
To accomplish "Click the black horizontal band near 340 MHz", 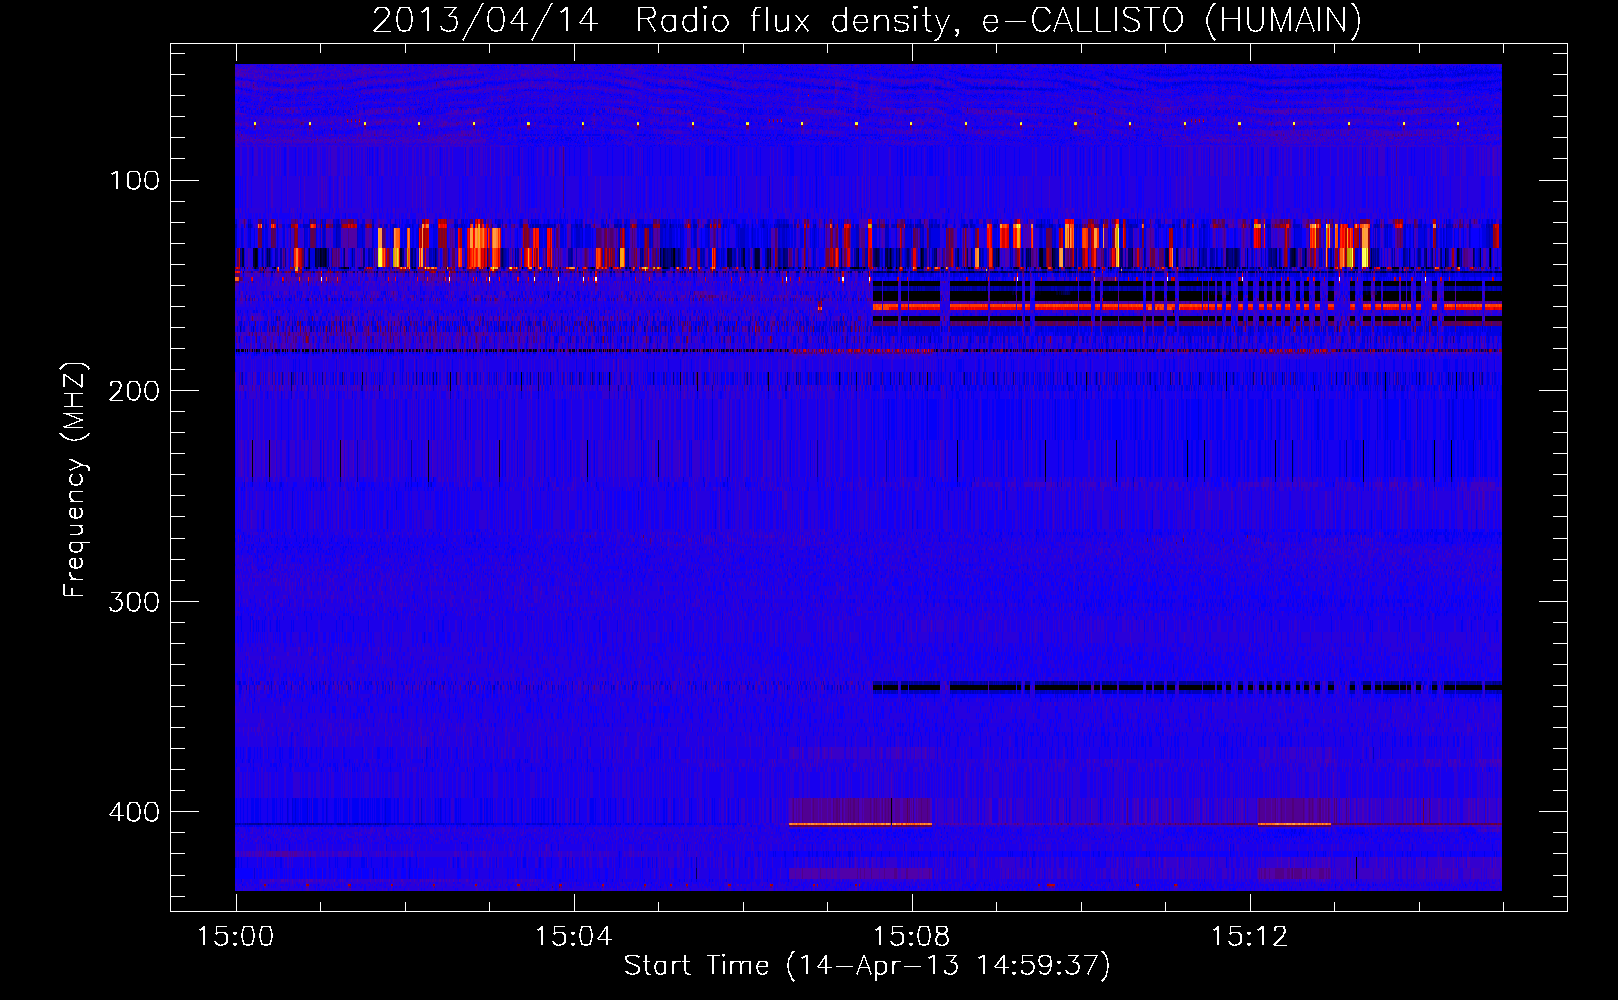I will [1187, 687].
